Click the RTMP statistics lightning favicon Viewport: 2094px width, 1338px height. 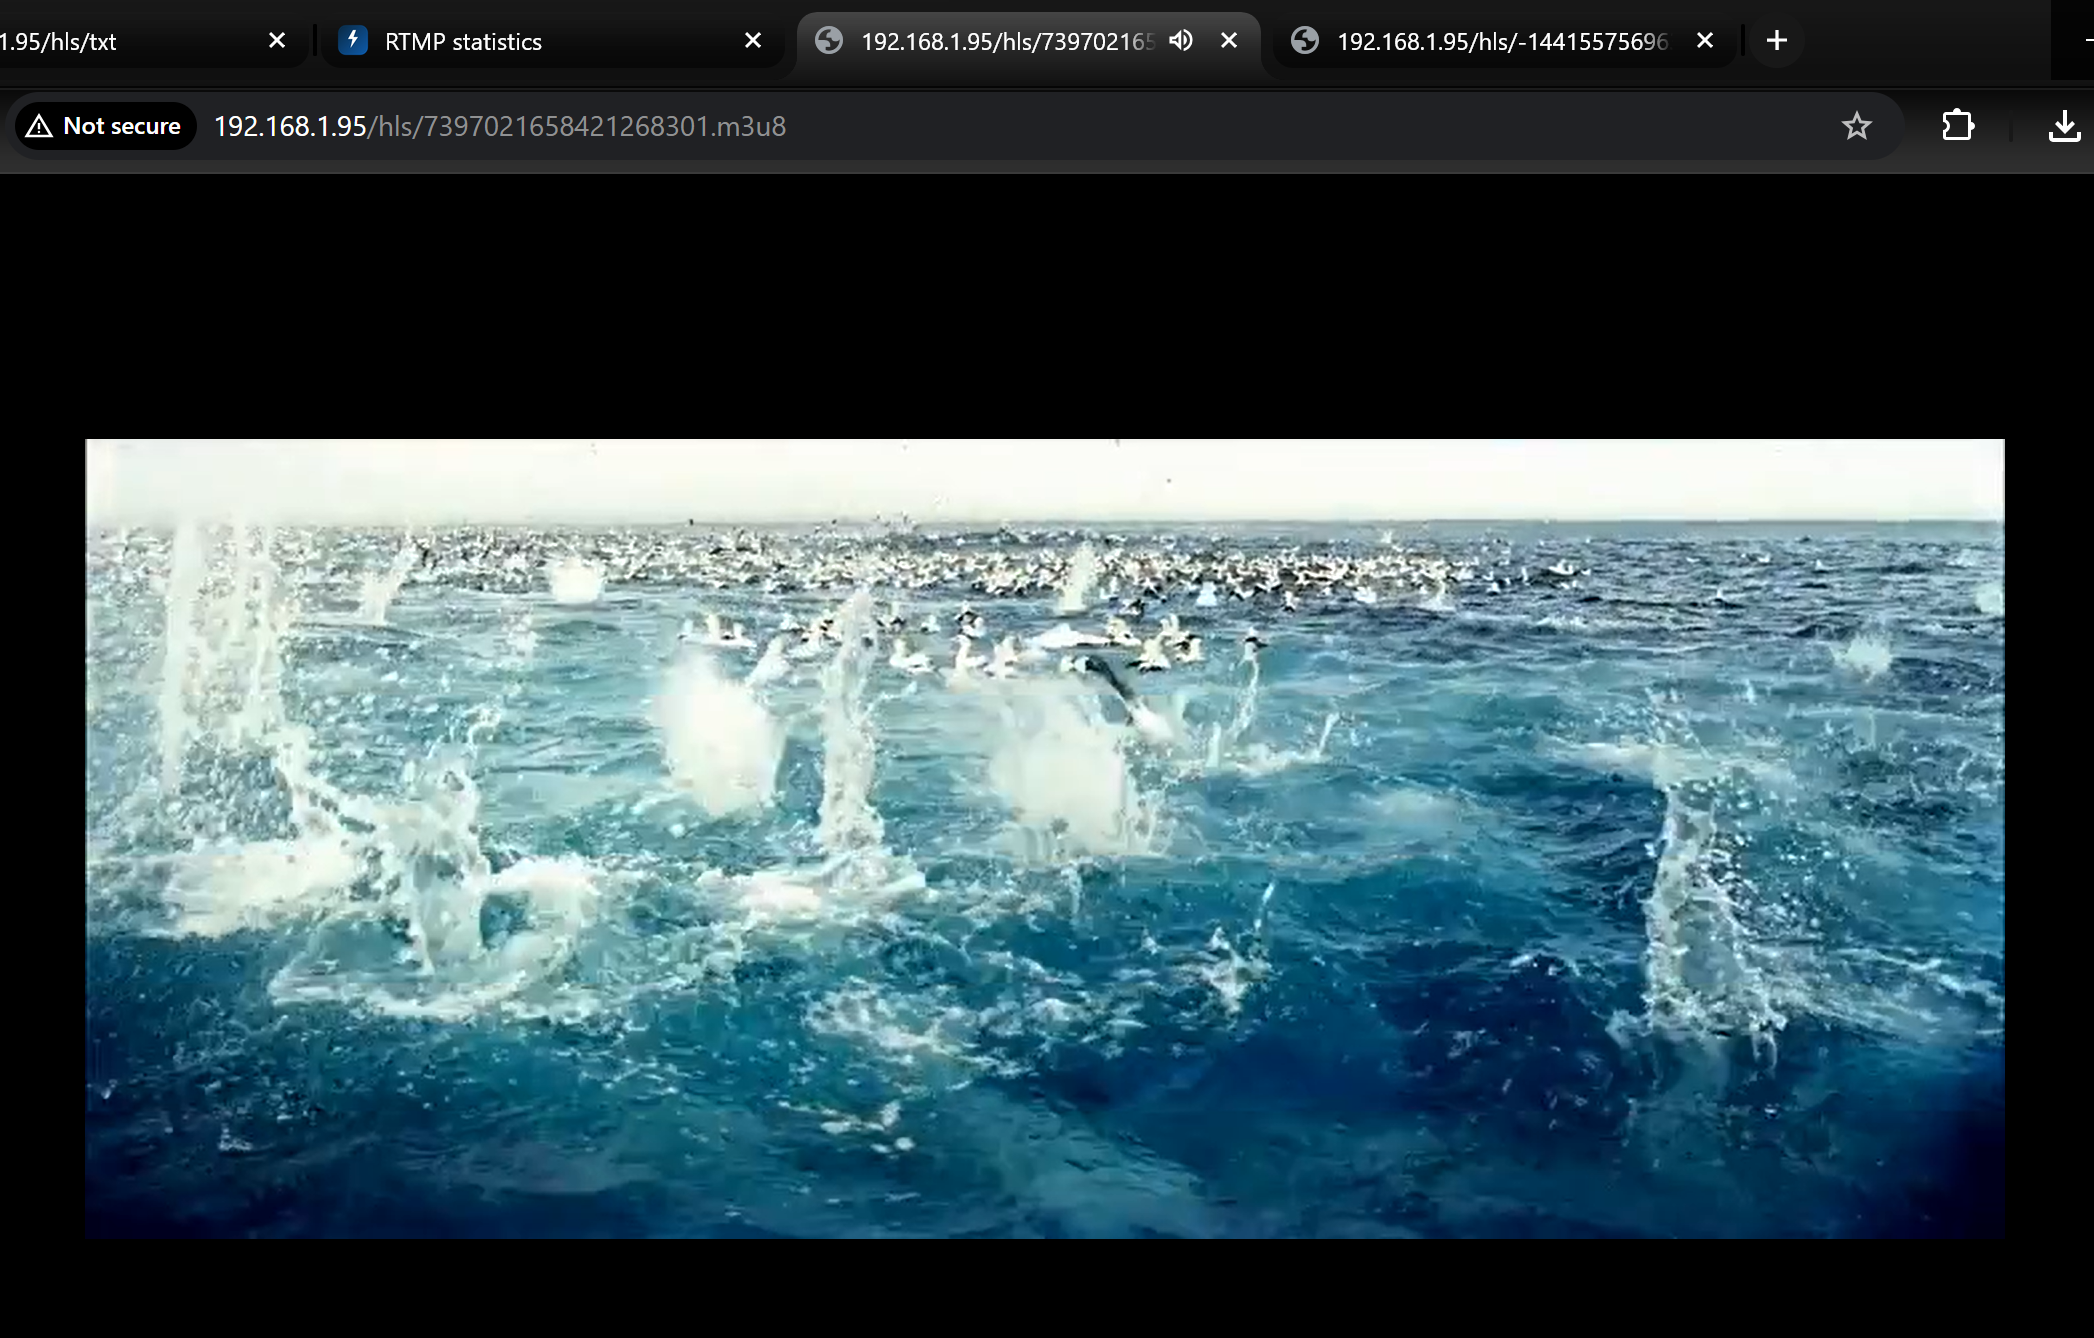352,41
